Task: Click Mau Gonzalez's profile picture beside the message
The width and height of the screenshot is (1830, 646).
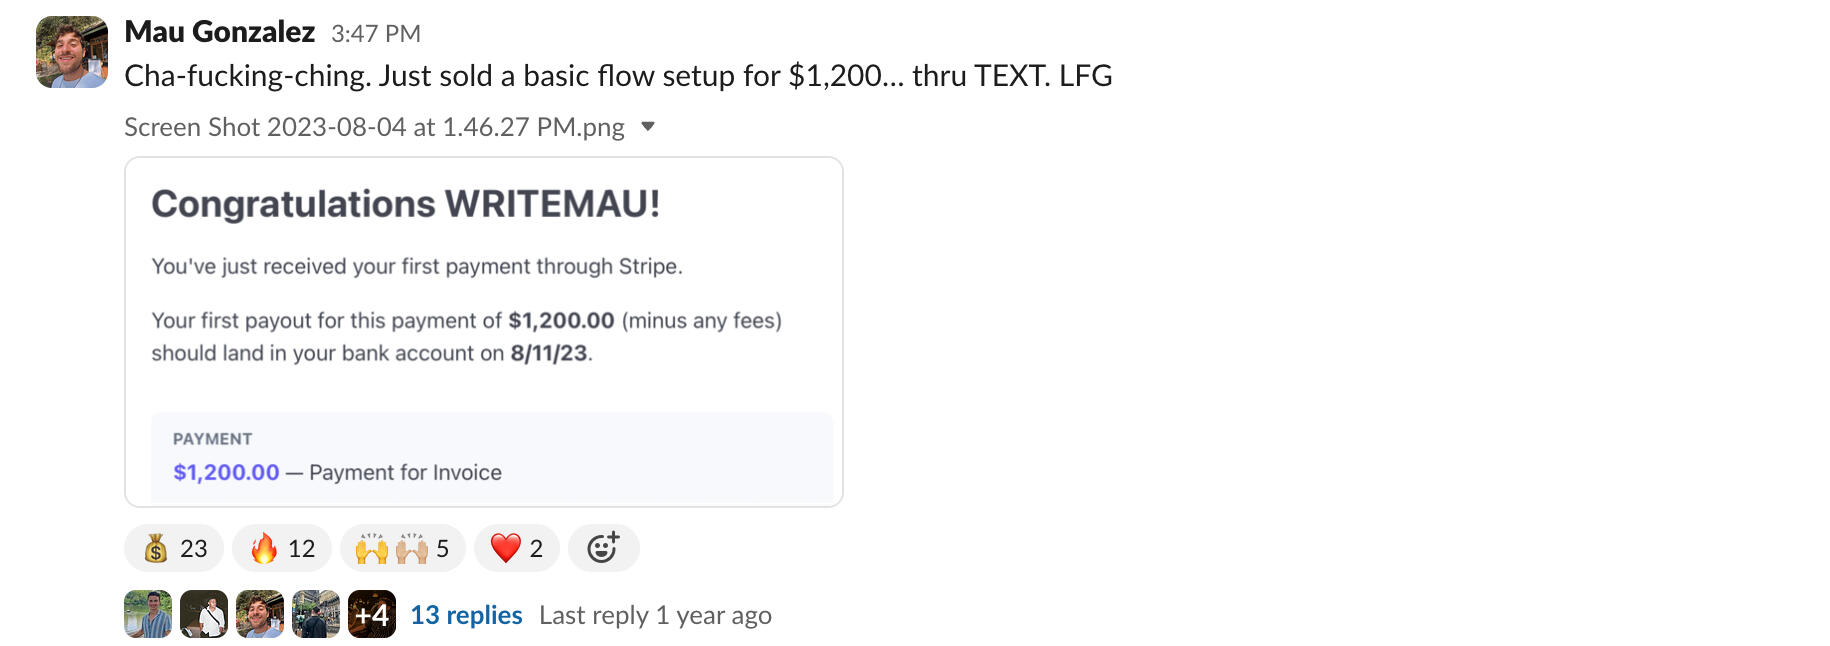Action: tap(72, 52)
